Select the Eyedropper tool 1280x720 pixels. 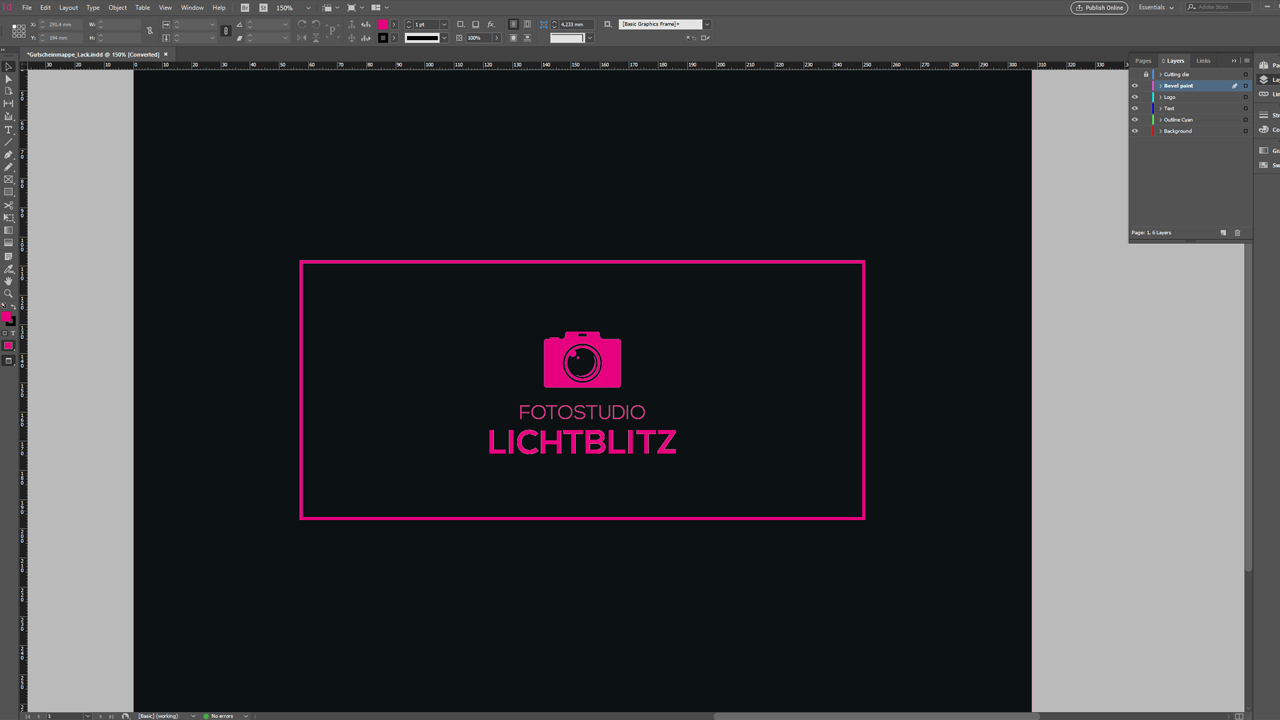click(9, 269)
